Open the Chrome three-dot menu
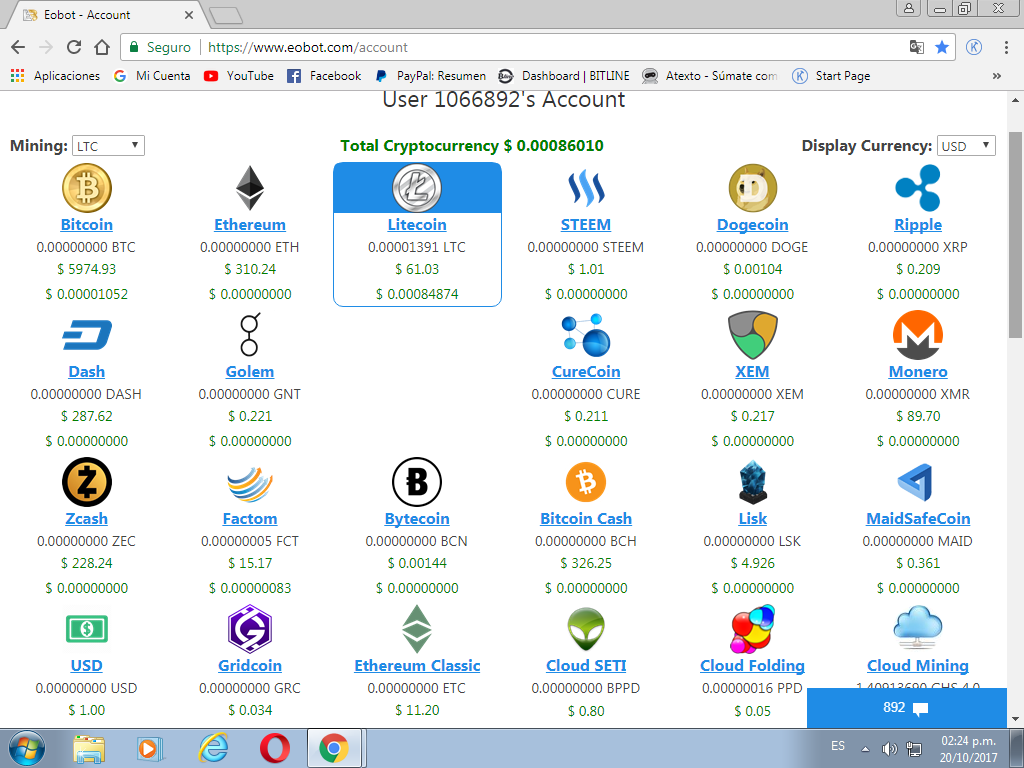 click(1006, 47)
